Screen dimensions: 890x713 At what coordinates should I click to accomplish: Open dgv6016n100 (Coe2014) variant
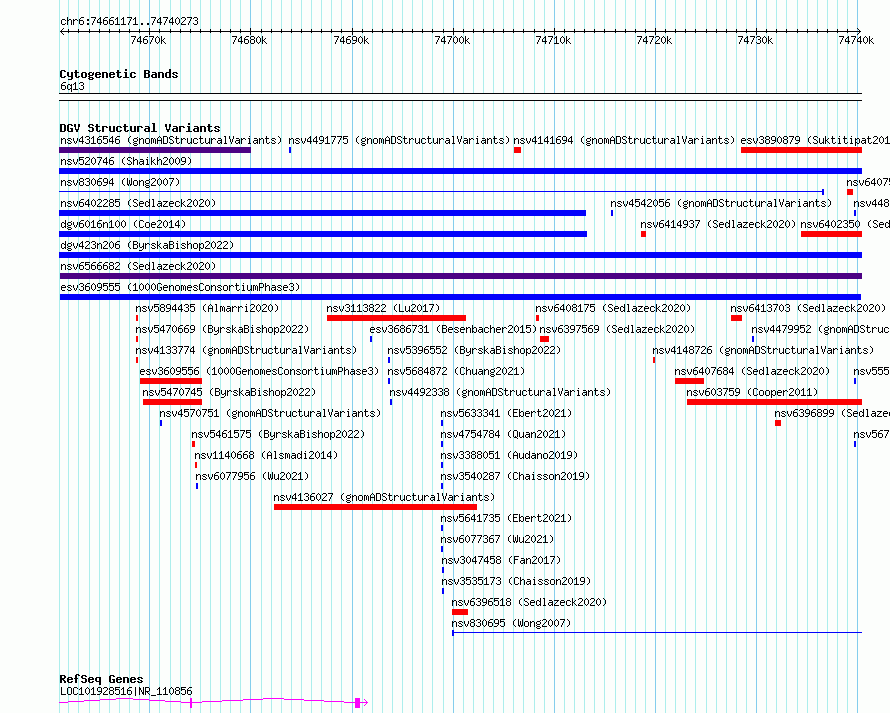click(123, 224)
